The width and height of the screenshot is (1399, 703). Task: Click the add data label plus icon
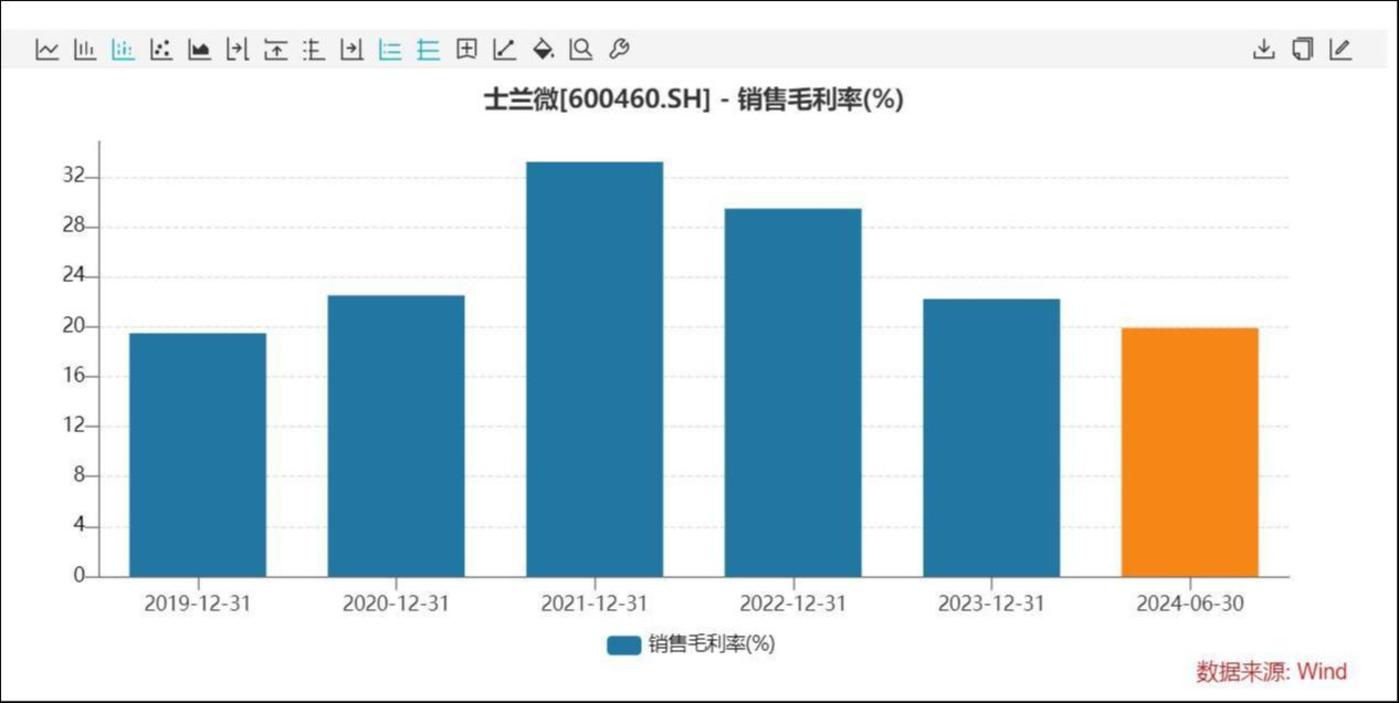coord(466,49)
